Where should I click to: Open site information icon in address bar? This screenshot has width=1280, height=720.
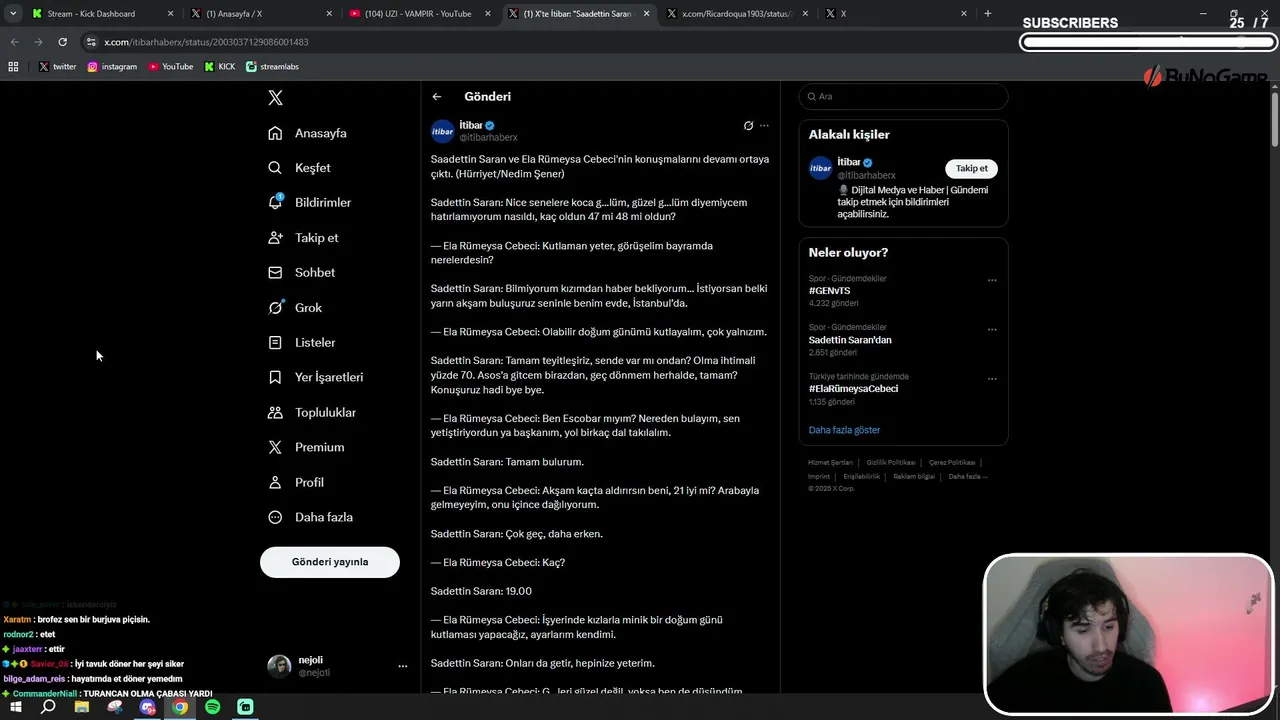[x=91, y=42]
